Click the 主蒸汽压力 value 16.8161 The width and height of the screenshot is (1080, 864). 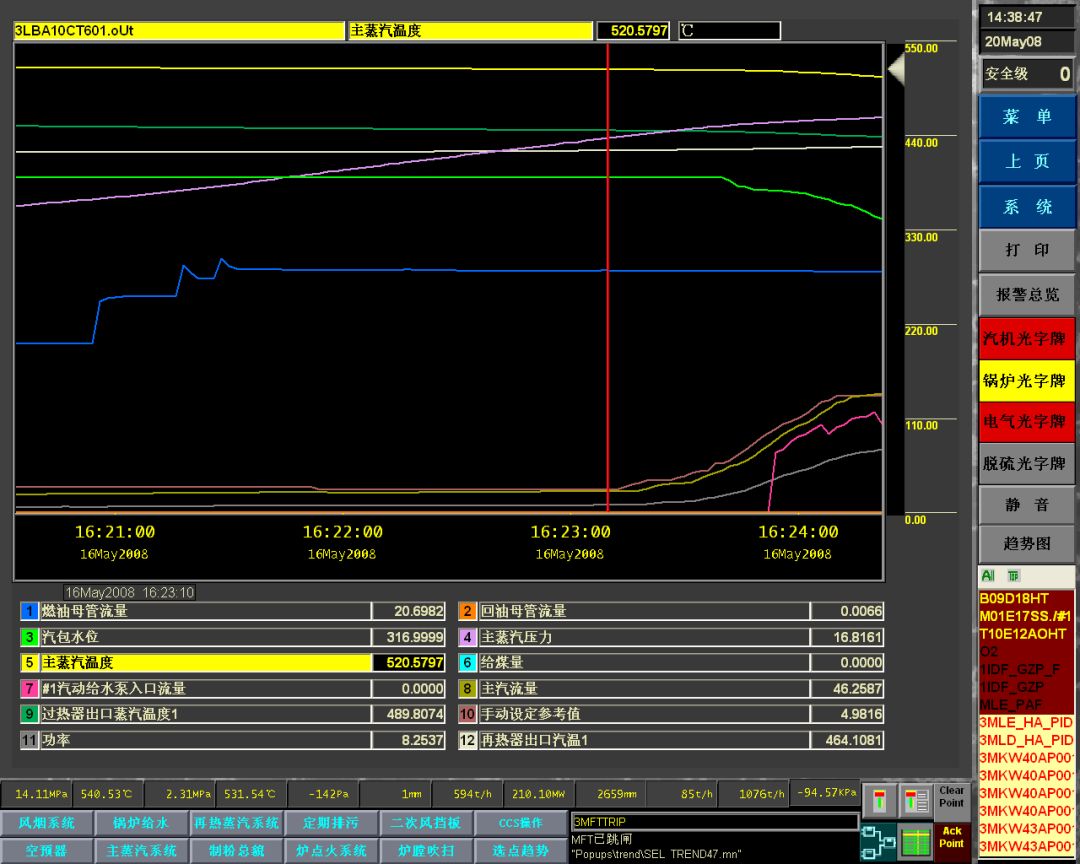(x=847, y=637)
